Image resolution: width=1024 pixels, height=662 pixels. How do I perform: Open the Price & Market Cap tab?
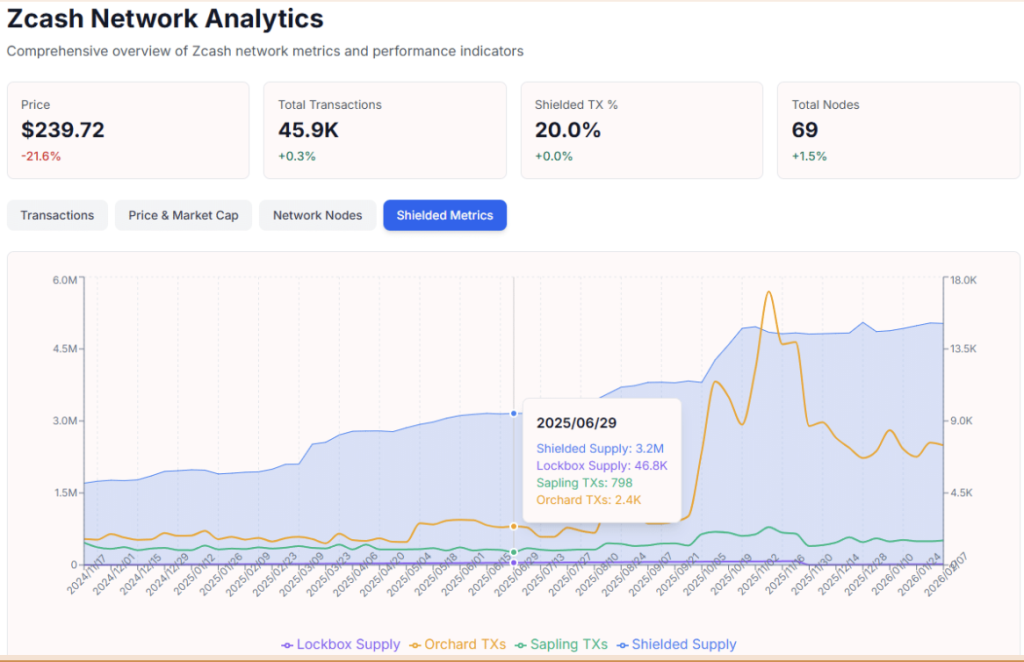183,215
